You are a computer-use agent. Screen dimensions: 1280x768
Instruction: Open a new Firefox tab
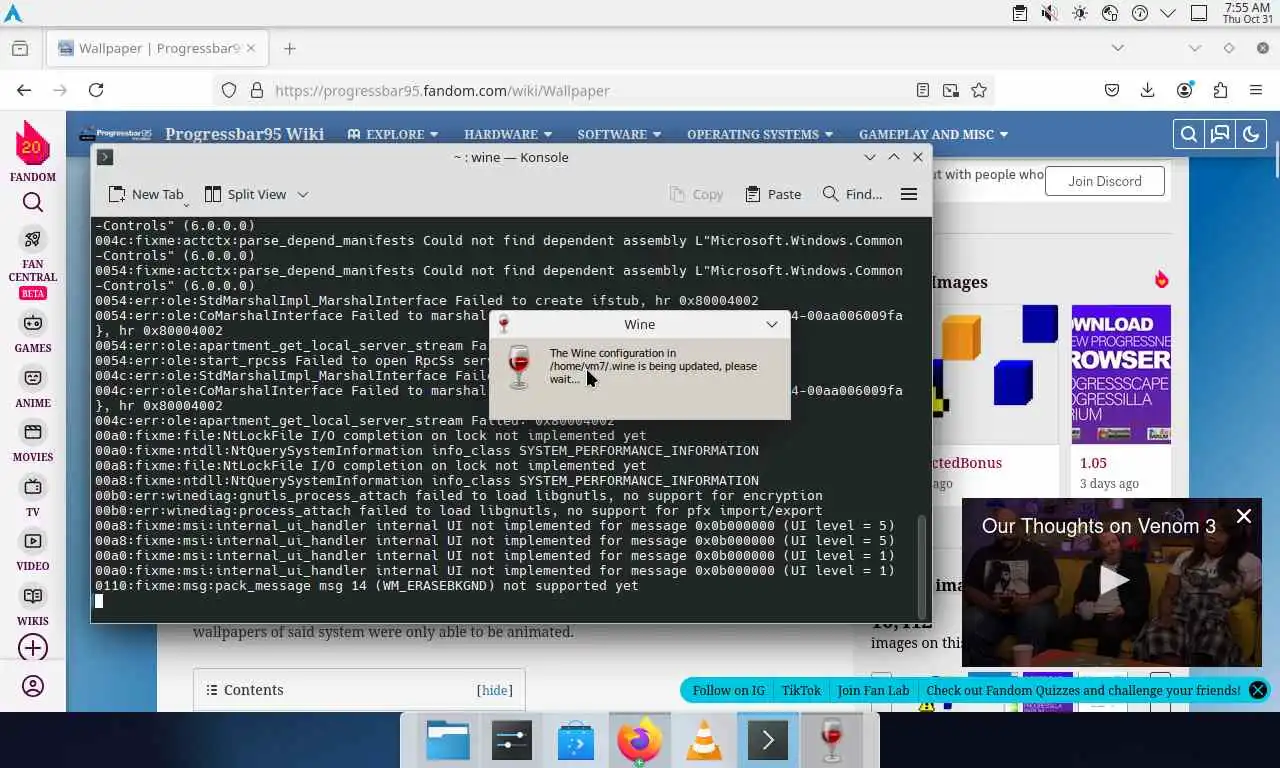pyautogui.click(x=290, y=48)
